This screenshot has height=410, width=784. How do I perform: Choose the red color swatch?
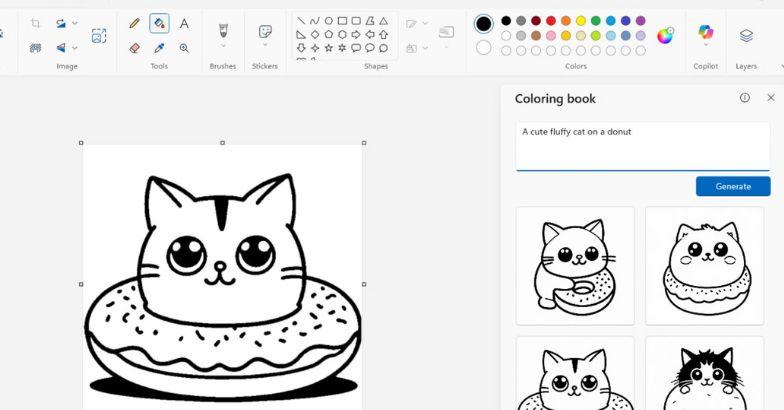click(x=550, y=20)
